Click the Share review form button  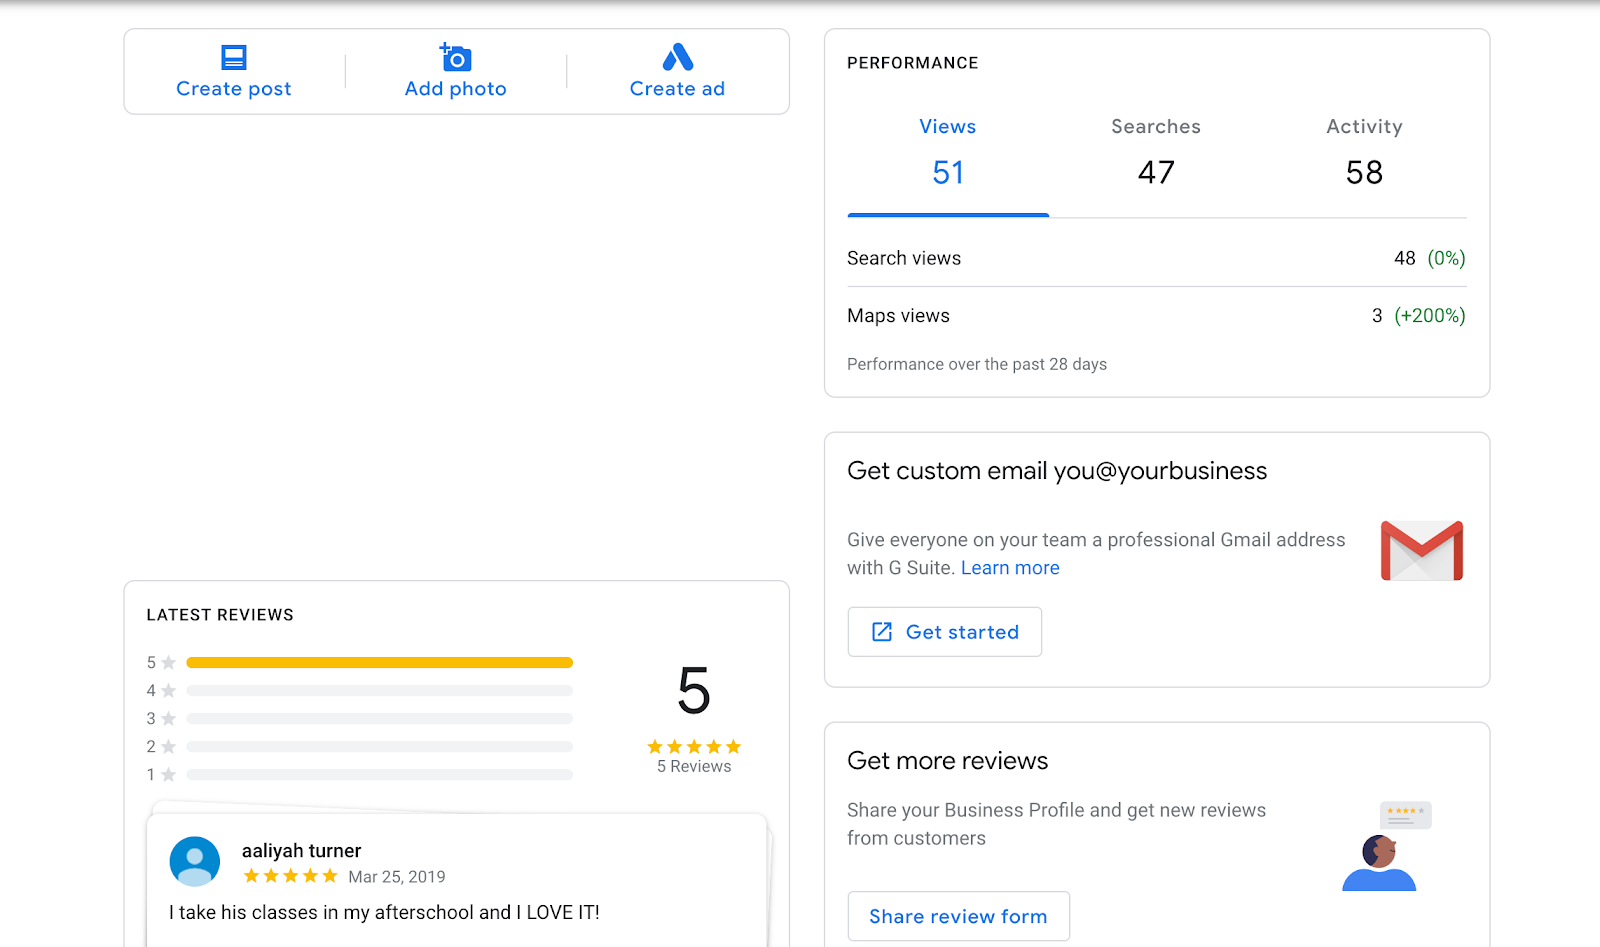[959, 916]
